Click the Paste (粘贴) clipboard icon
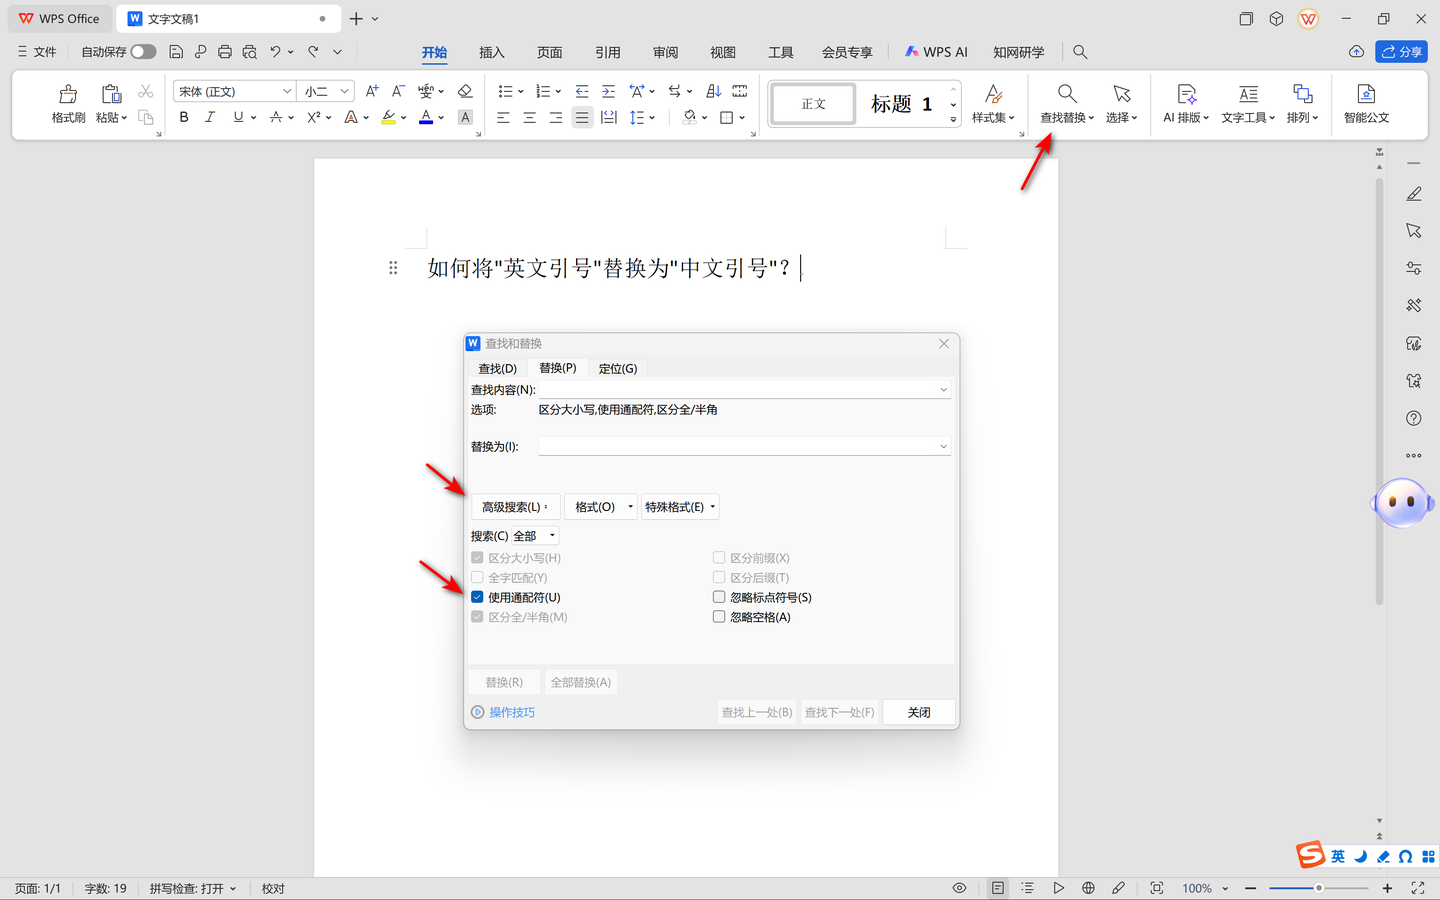This screenshot has width=1440, height=900. [x=111, y=94]
